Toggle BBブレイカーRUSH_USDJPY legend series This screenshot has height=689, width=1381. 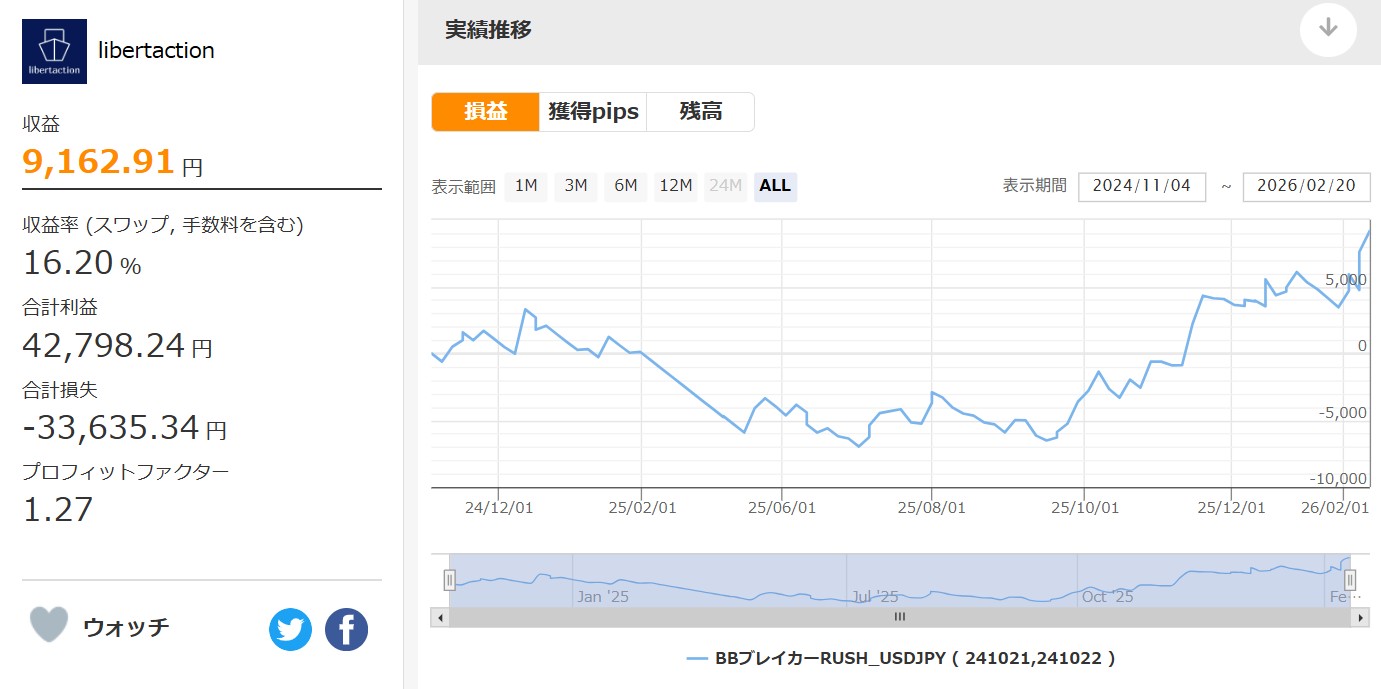tap(900, 658)
